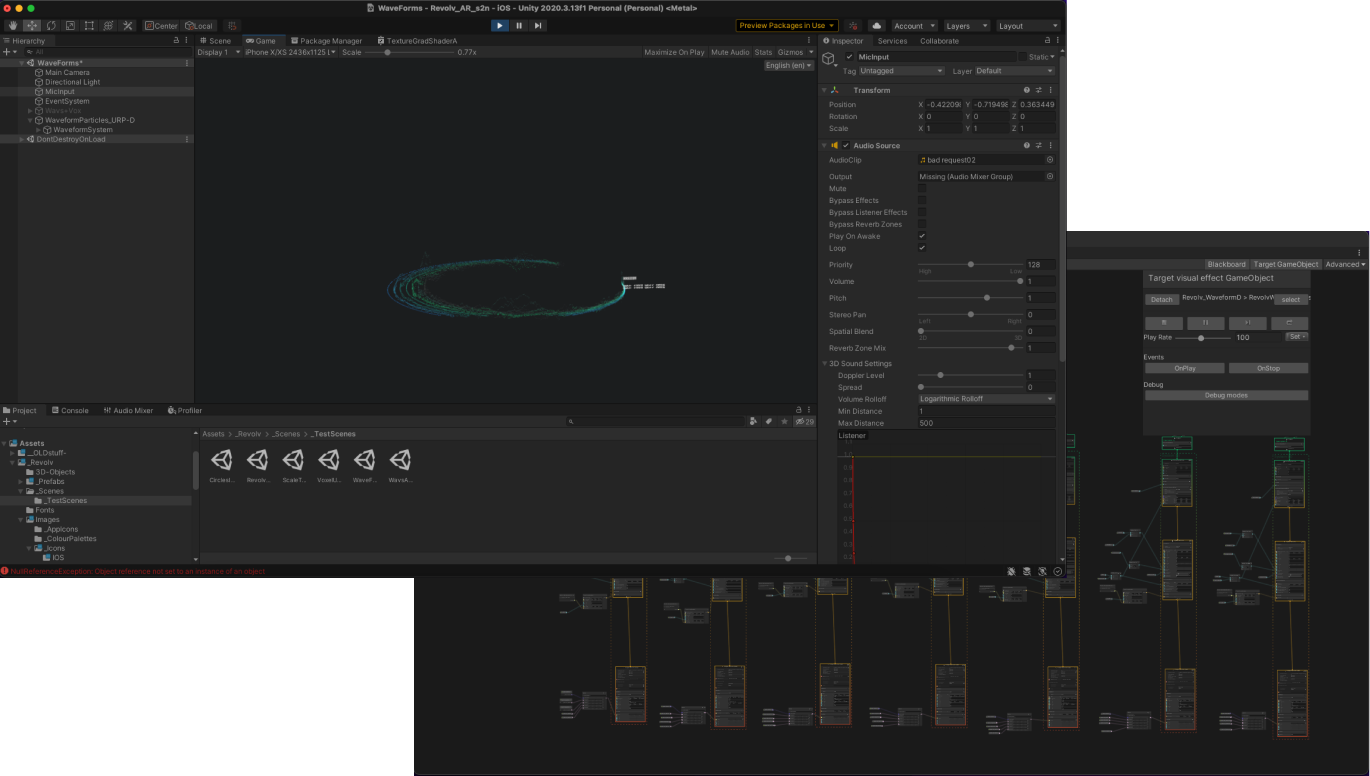Viewport: 1370px width, 776px height.
Task: Collapse the Transform component foldout
Action: 823,90
